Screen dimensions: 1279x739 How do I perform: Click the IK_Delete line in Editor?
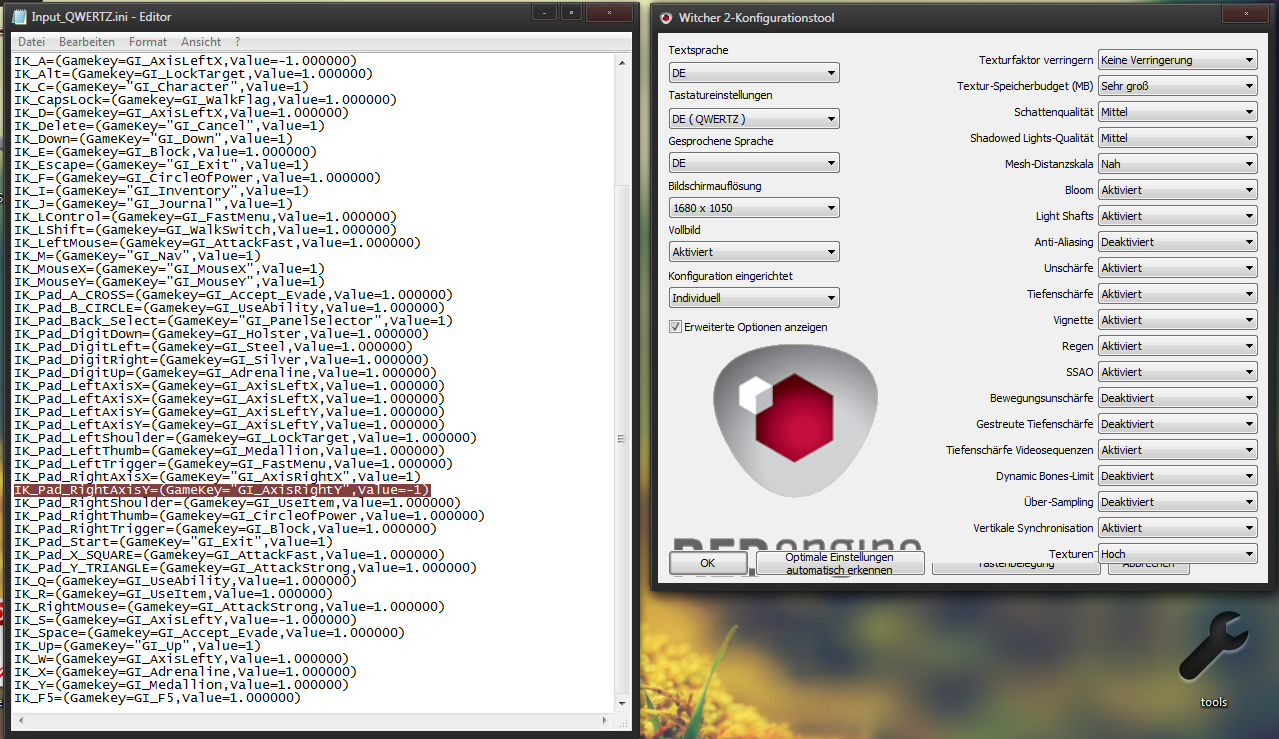(169, 126)
